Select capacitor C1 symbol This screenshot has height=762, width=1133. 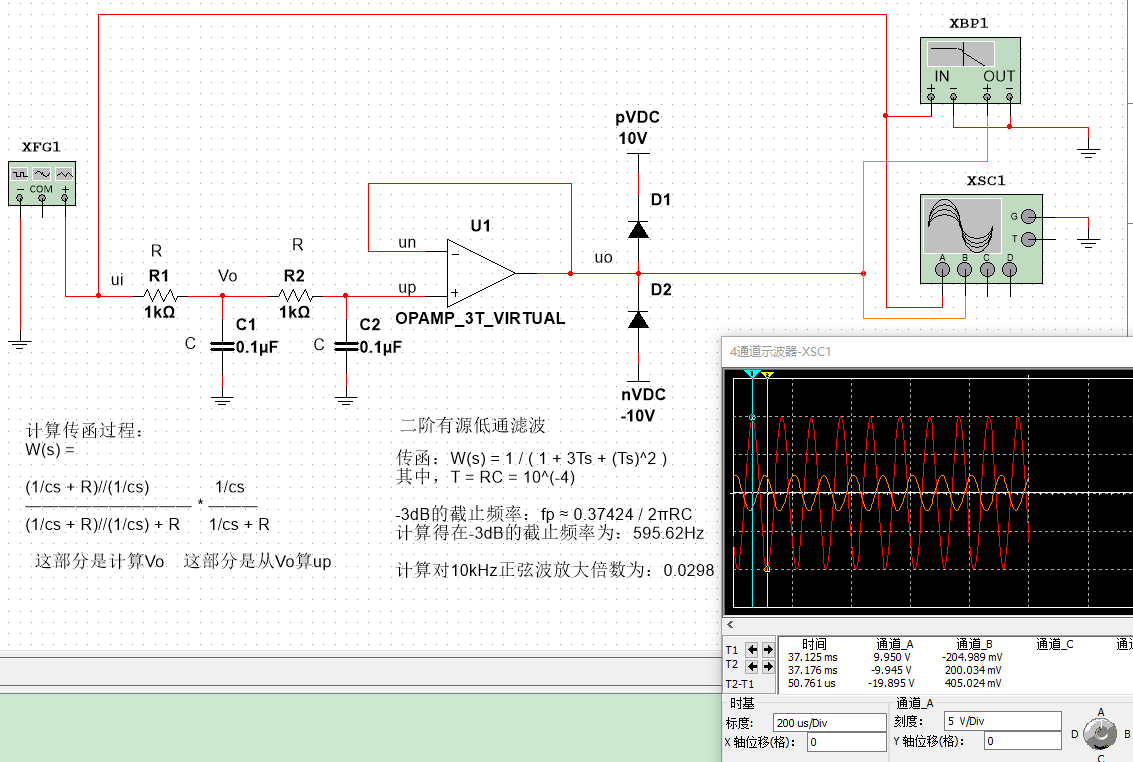(222, 346)
